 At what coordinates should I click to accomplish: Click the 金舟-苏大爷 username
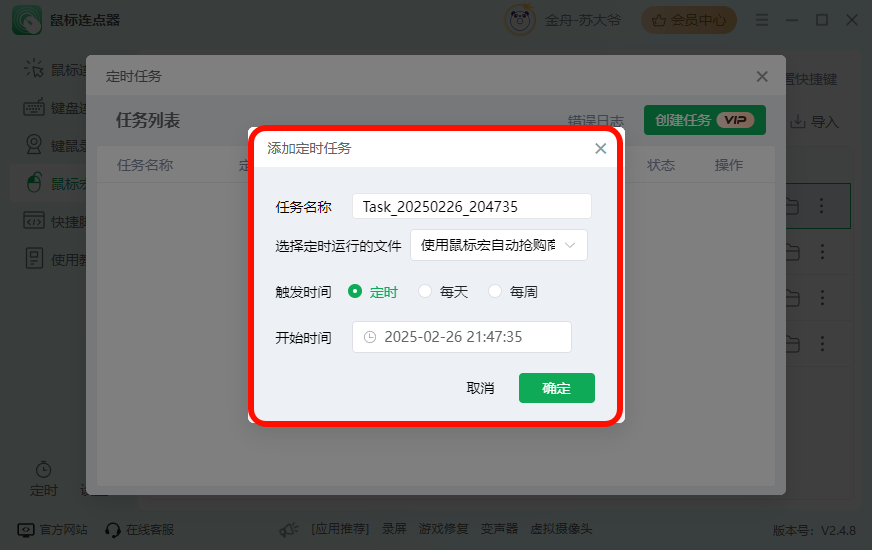(x=582, y=21)
